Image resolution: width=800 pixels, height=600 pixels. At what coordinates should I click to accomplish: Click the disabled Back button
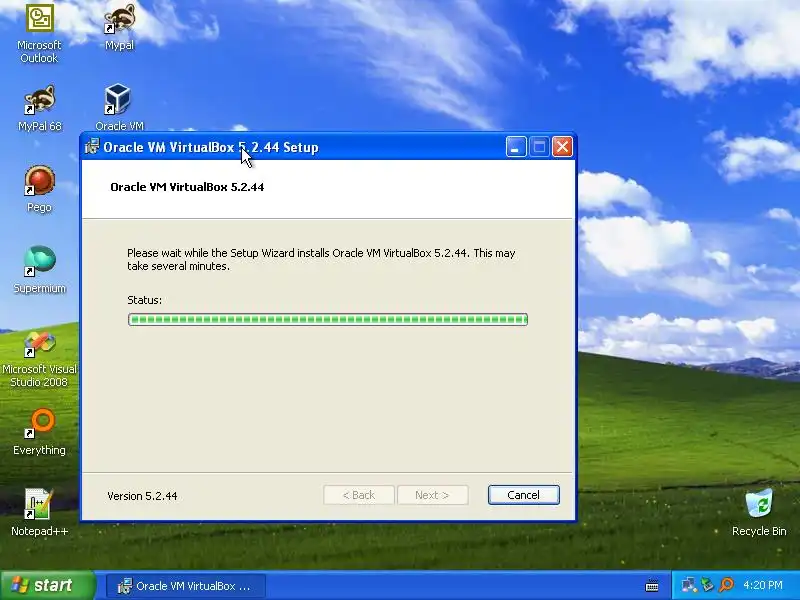[x=359, y=495]
